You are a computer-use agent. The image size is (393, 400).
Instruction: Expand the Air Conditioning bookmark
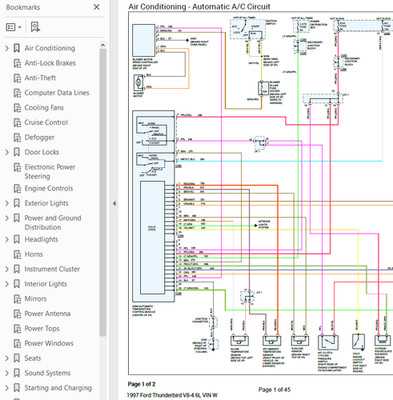point(7,48)
